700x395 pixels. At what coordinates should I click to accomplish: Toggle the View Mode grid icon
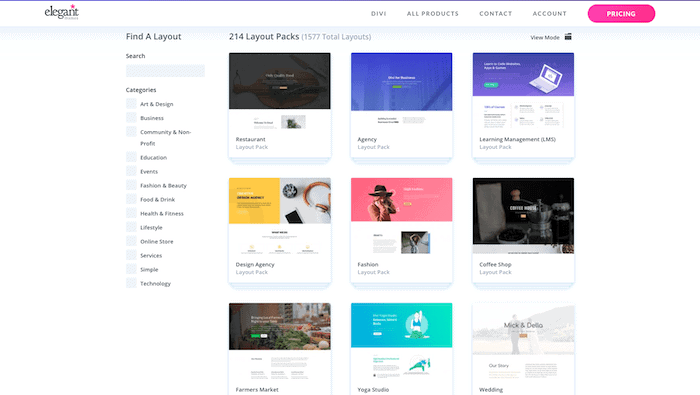568,37
